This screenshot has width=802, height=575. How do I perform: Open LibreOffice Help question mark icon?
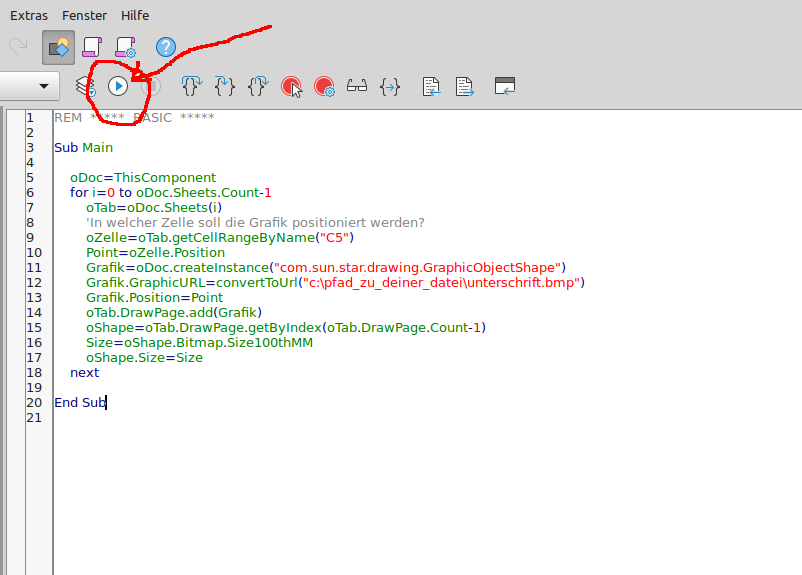(x=166, y=47)
